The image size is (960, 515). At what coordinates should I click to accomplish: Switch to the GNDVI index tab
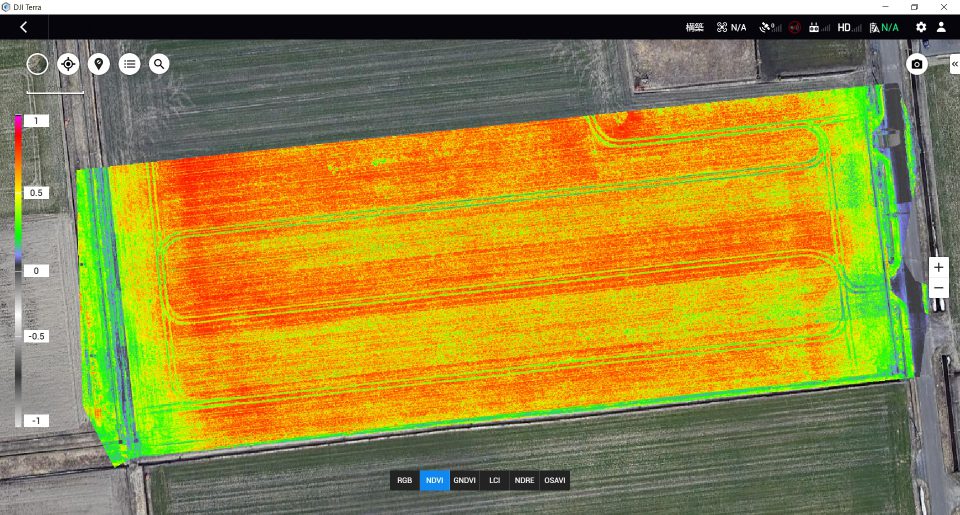point(465,481)
